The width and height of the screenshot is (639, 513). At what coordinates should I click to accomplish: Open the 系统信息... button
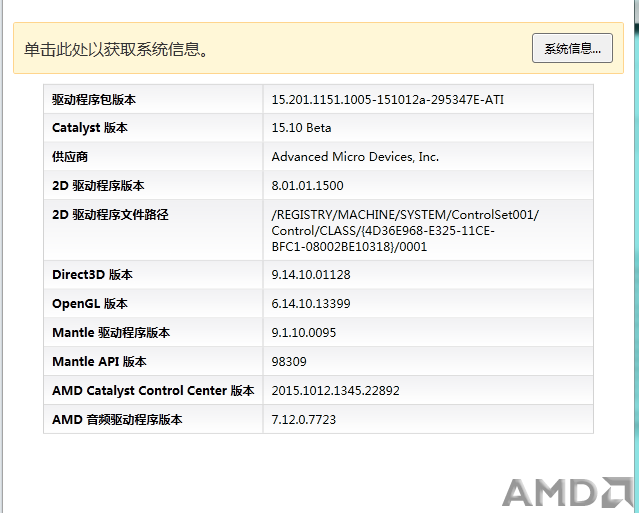572,48
